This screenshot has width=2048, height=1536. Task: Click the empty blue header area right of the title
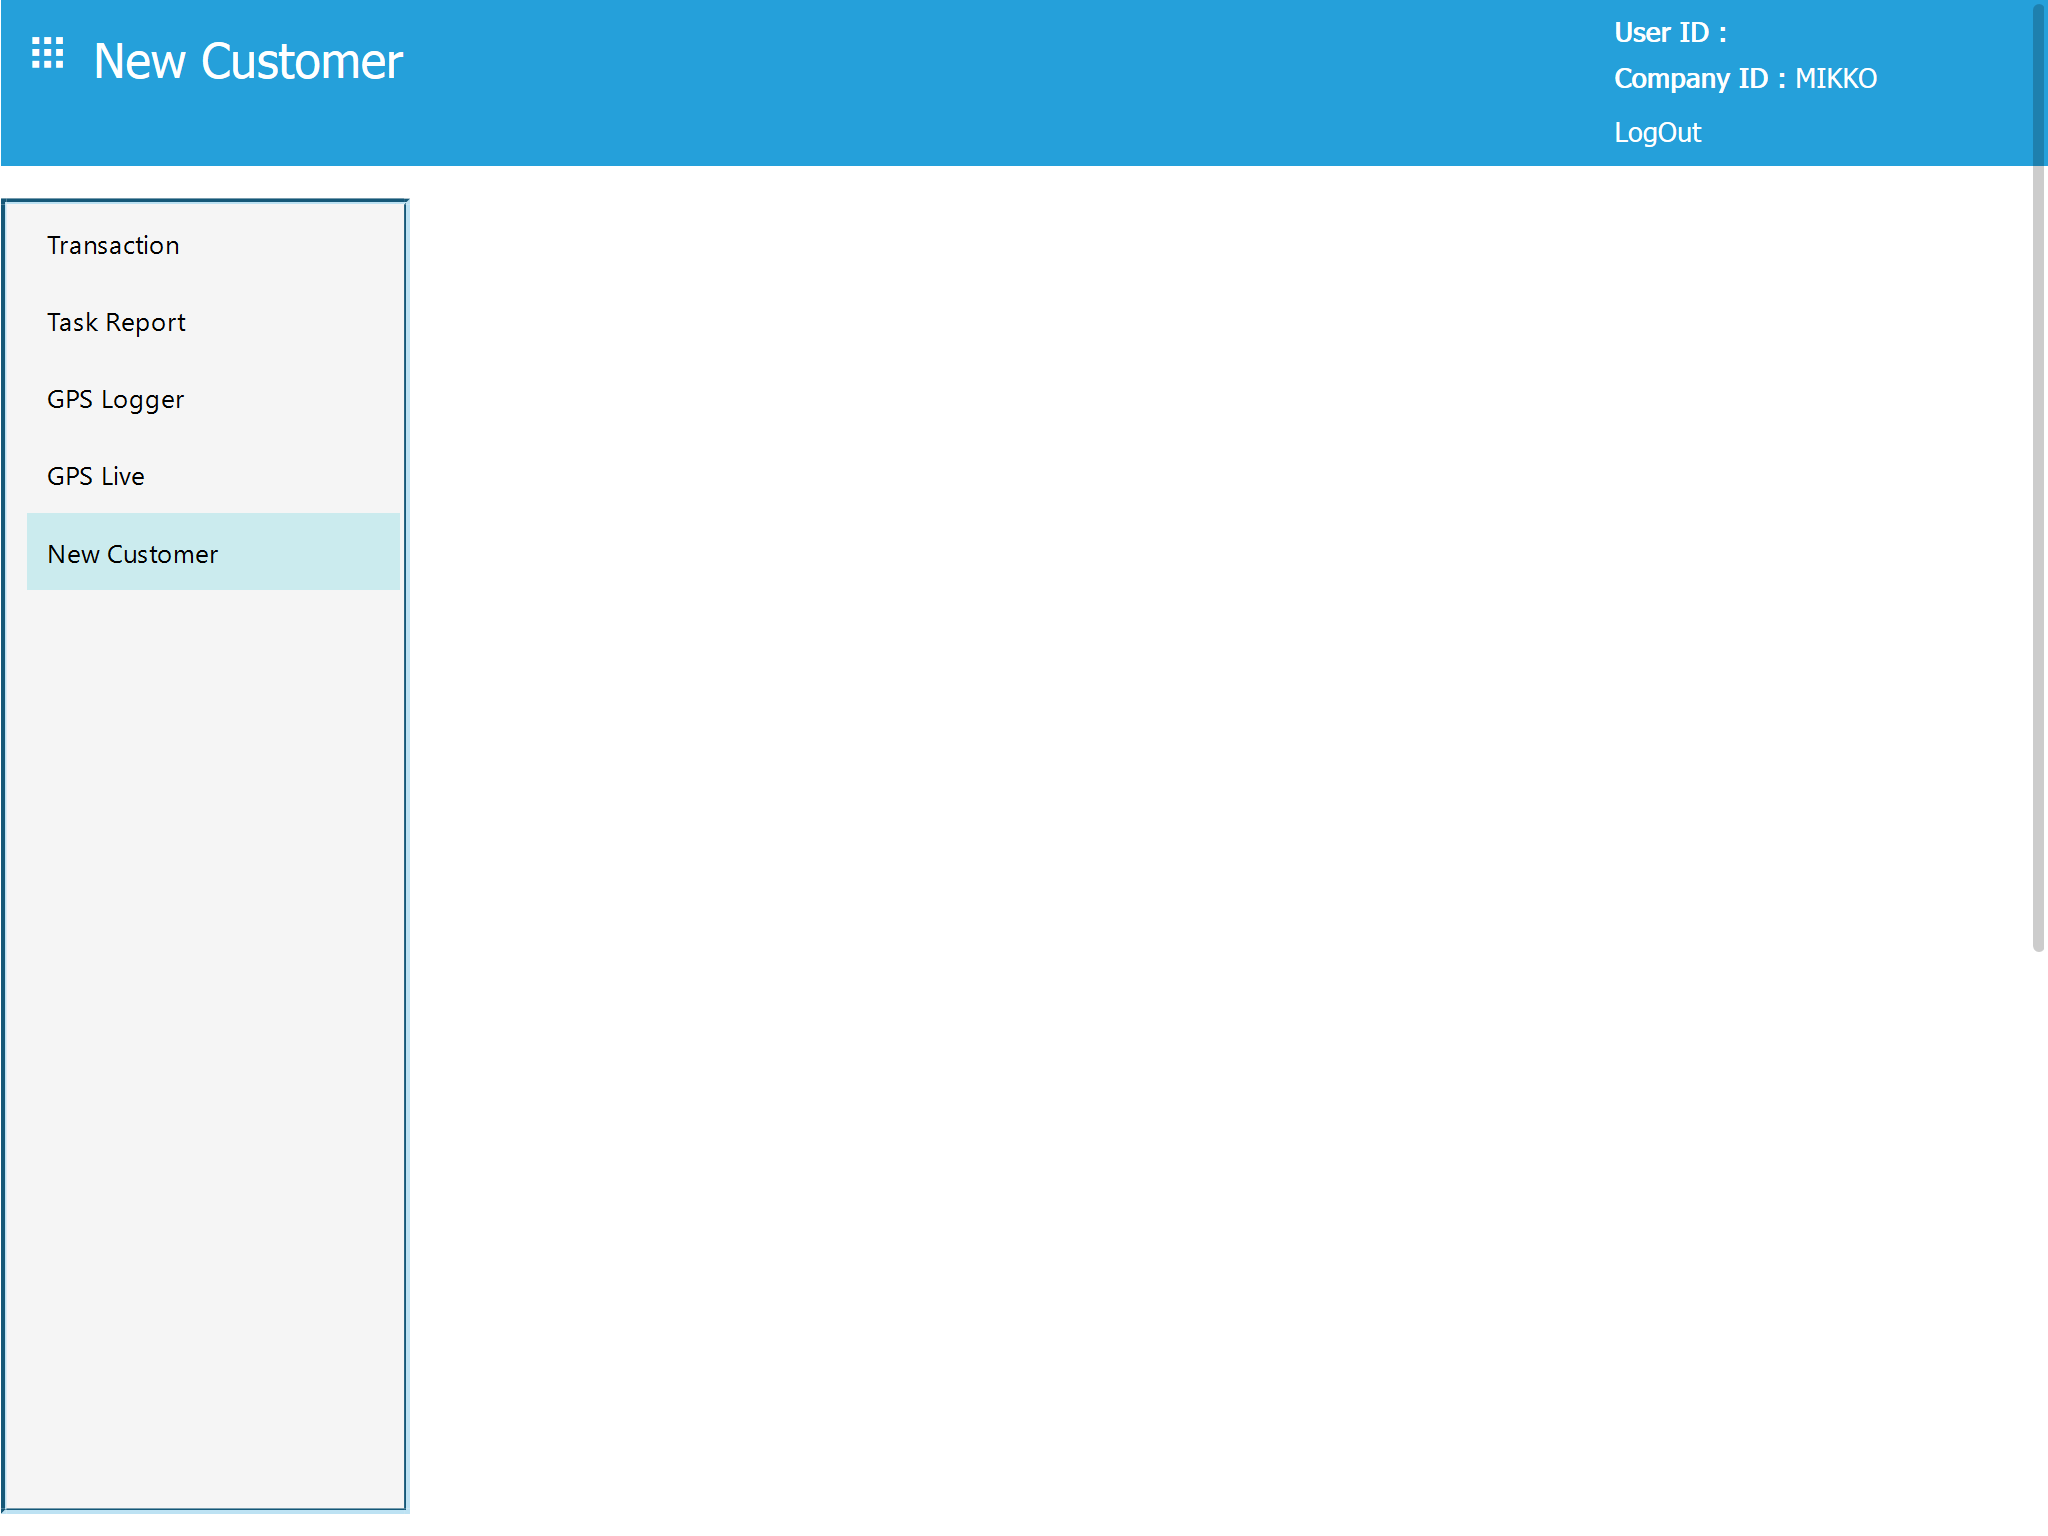click(1000, 80)
